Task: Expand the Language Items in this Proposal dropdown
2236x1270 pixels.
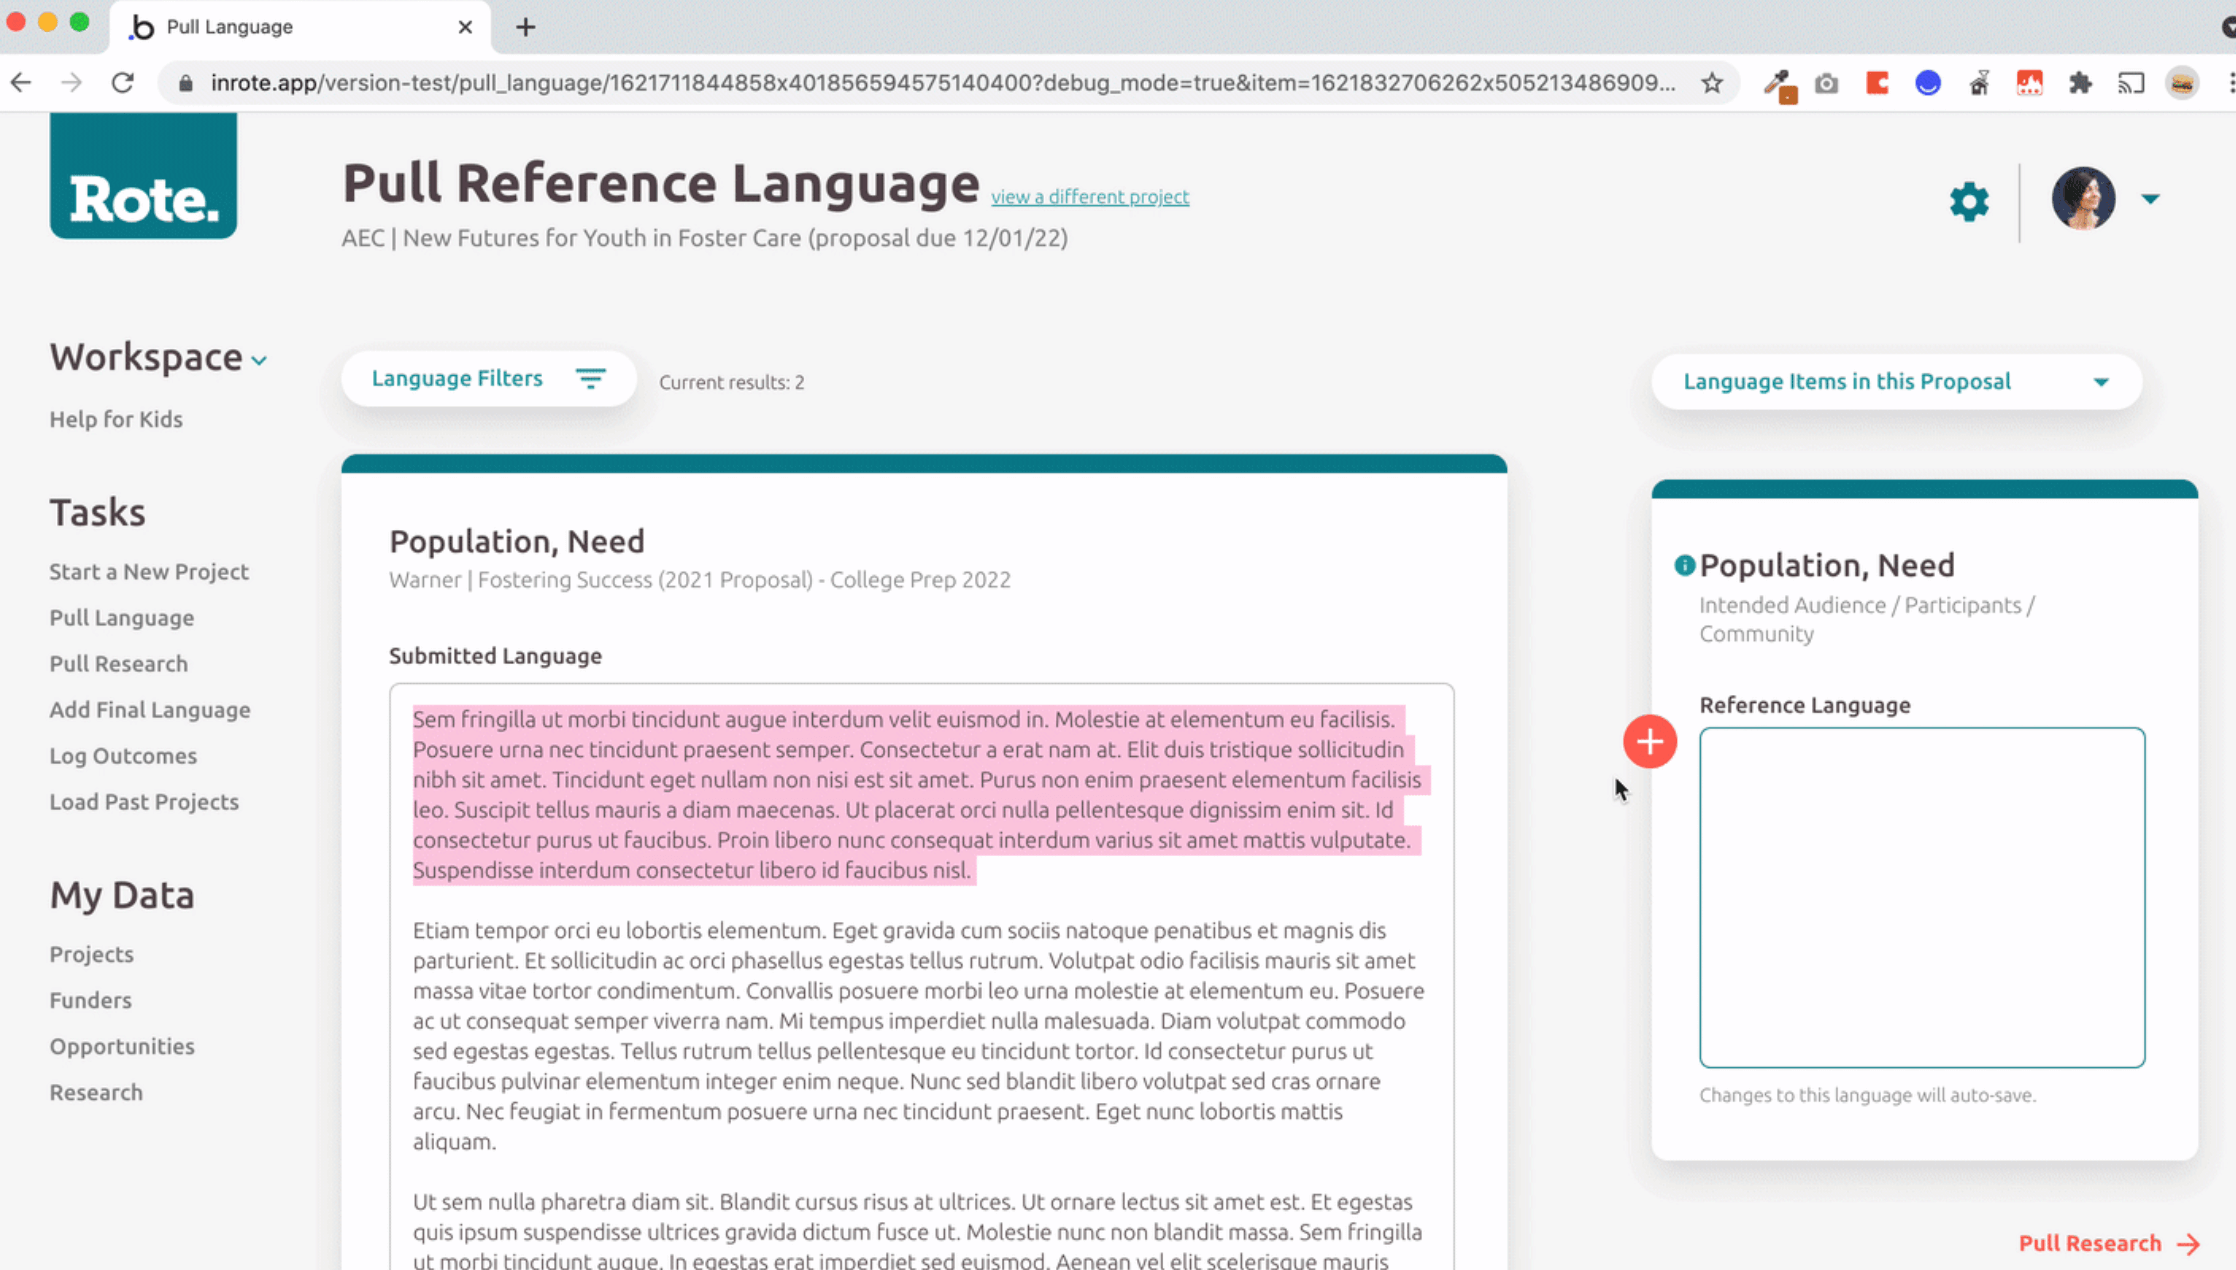Action: pos(2101,381)
